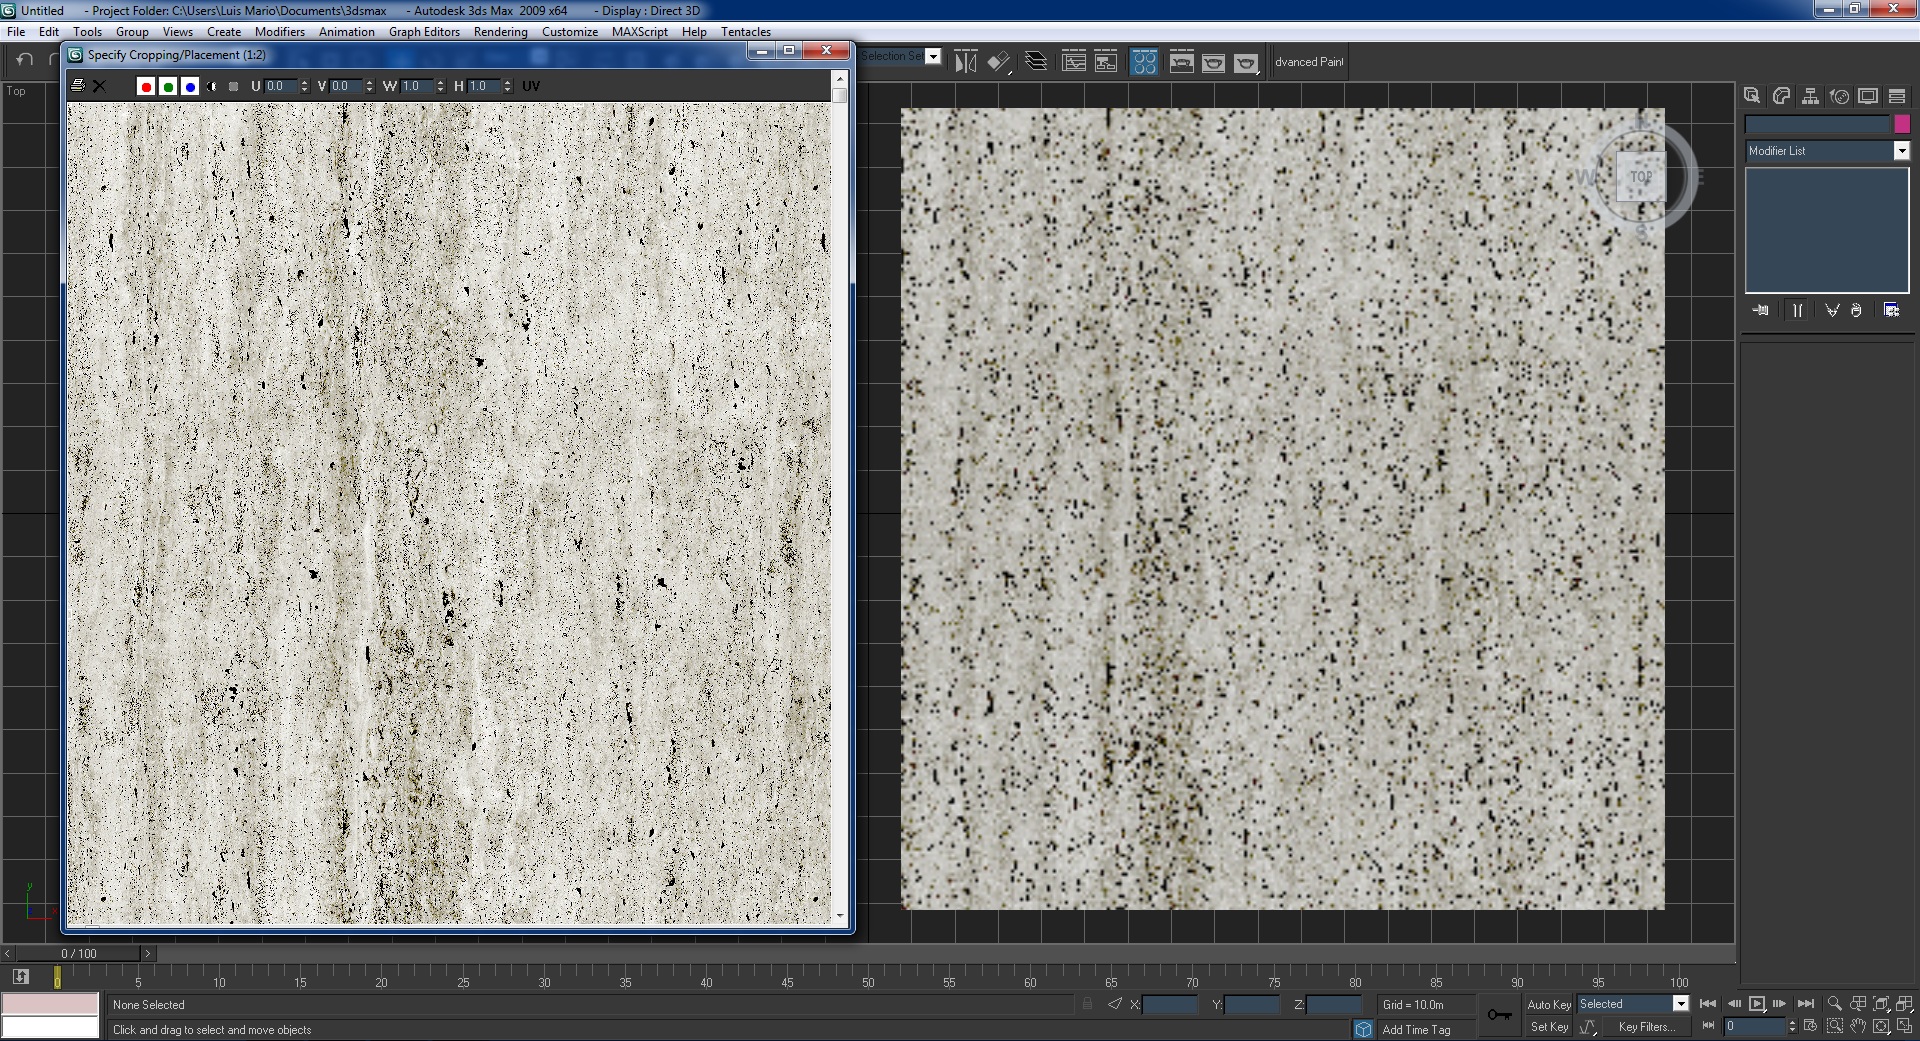The width and height of the screenshot is (1920, 1041).
Task: Click the Make Unique icon
Action: [x=1832, y=310]
